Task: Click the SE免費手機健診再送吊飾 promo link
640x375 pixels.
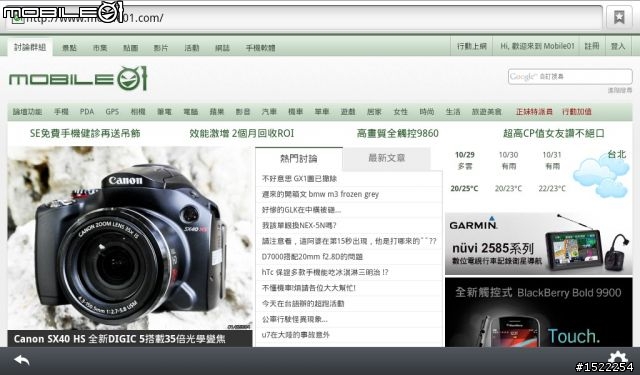Action: coord(85,133)
